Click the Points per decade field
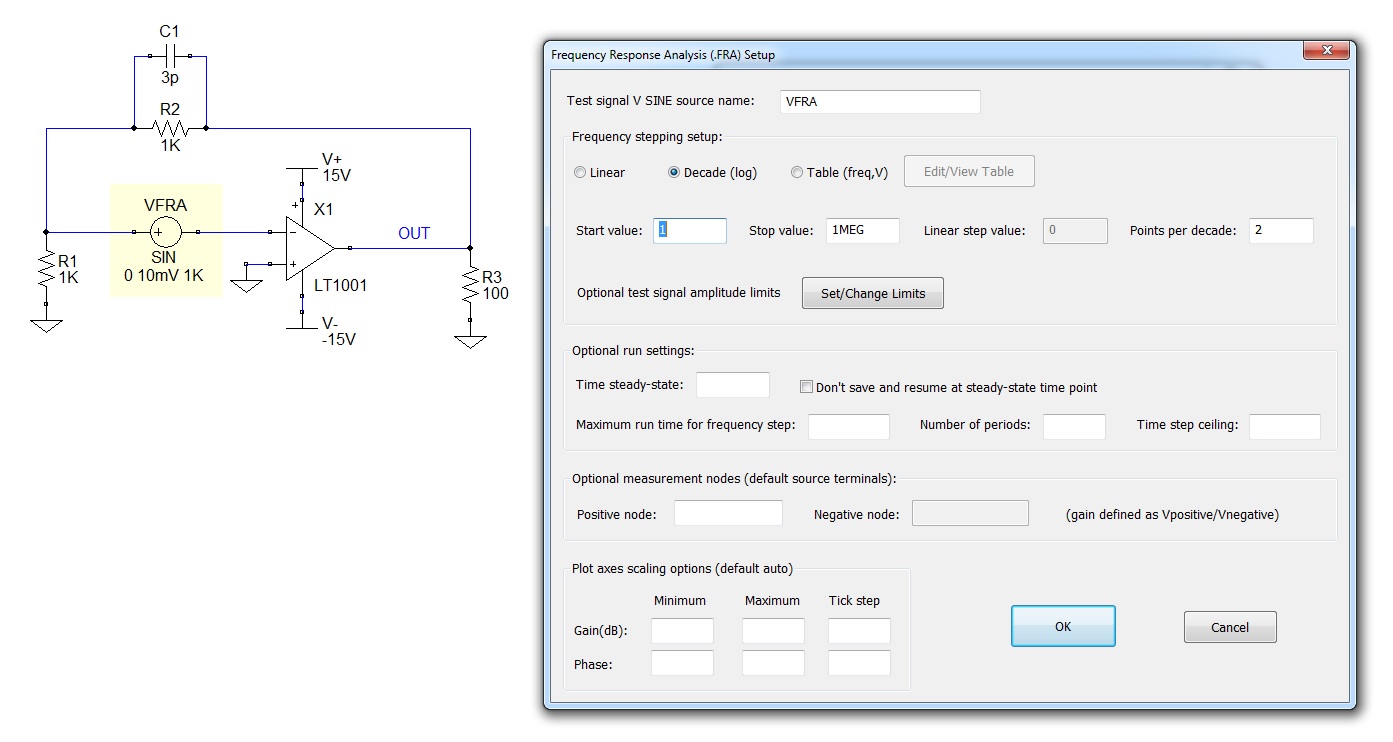 point(1280,231)
